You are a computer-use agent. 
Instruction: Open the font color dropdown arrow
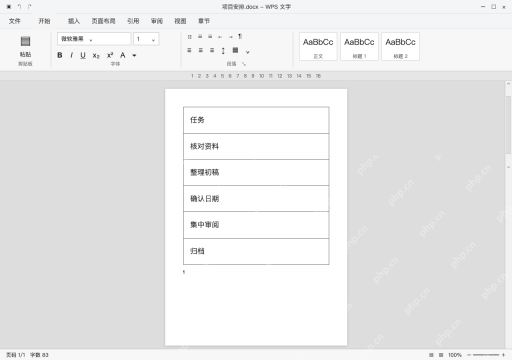point(134,56)
